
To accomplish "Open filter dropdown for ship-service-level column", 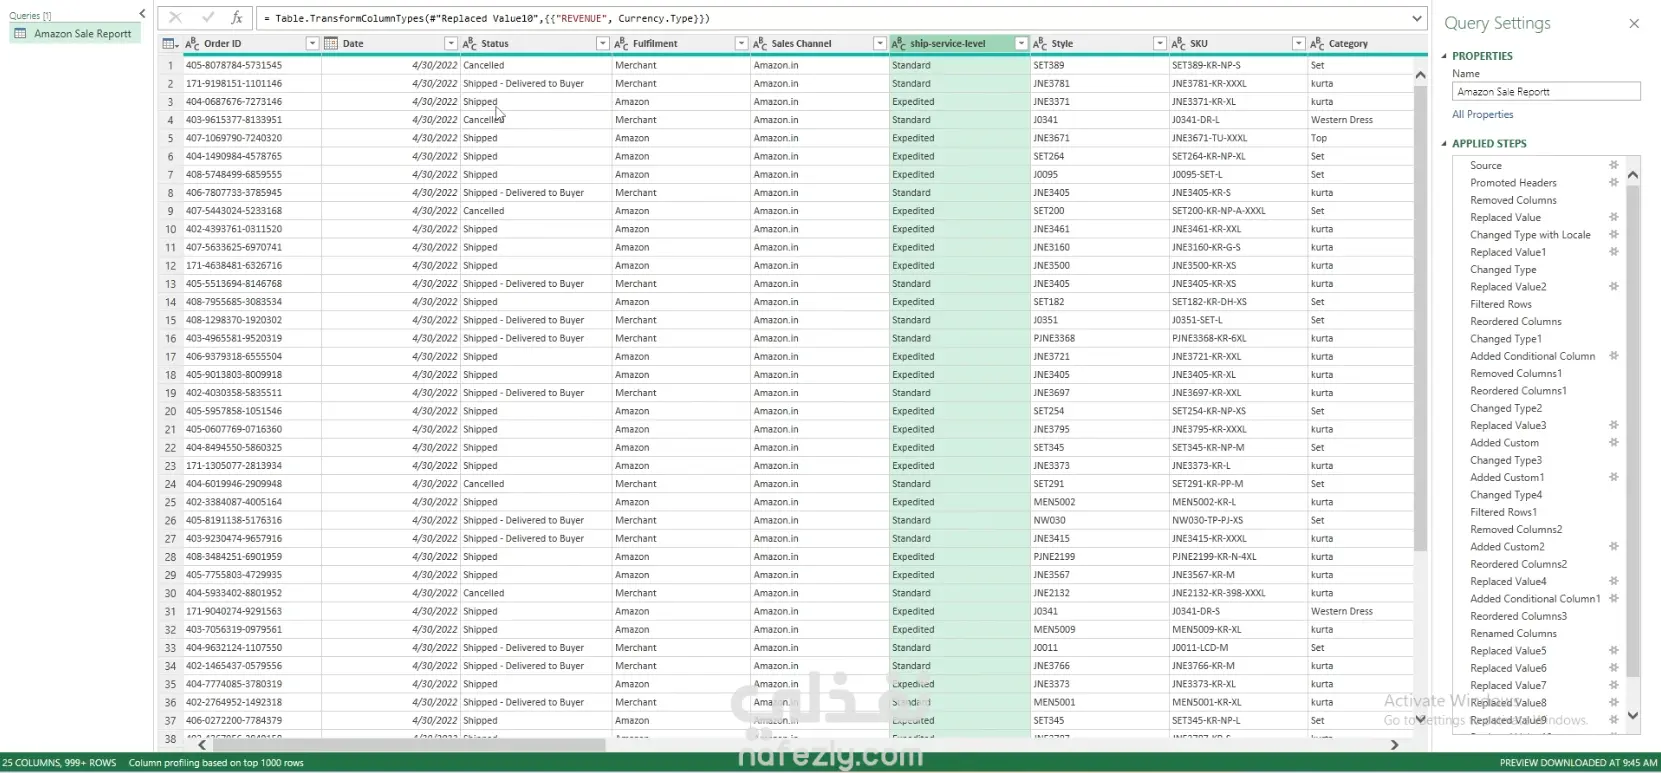I will pyautogui.click(x=1021, y=44).
